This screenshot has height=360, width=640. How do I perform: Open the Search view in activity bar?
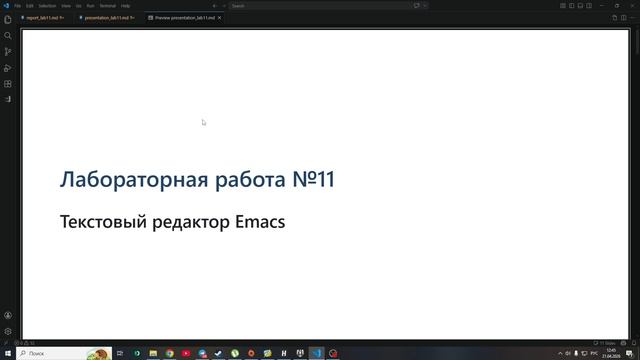[x=8, y=36]
